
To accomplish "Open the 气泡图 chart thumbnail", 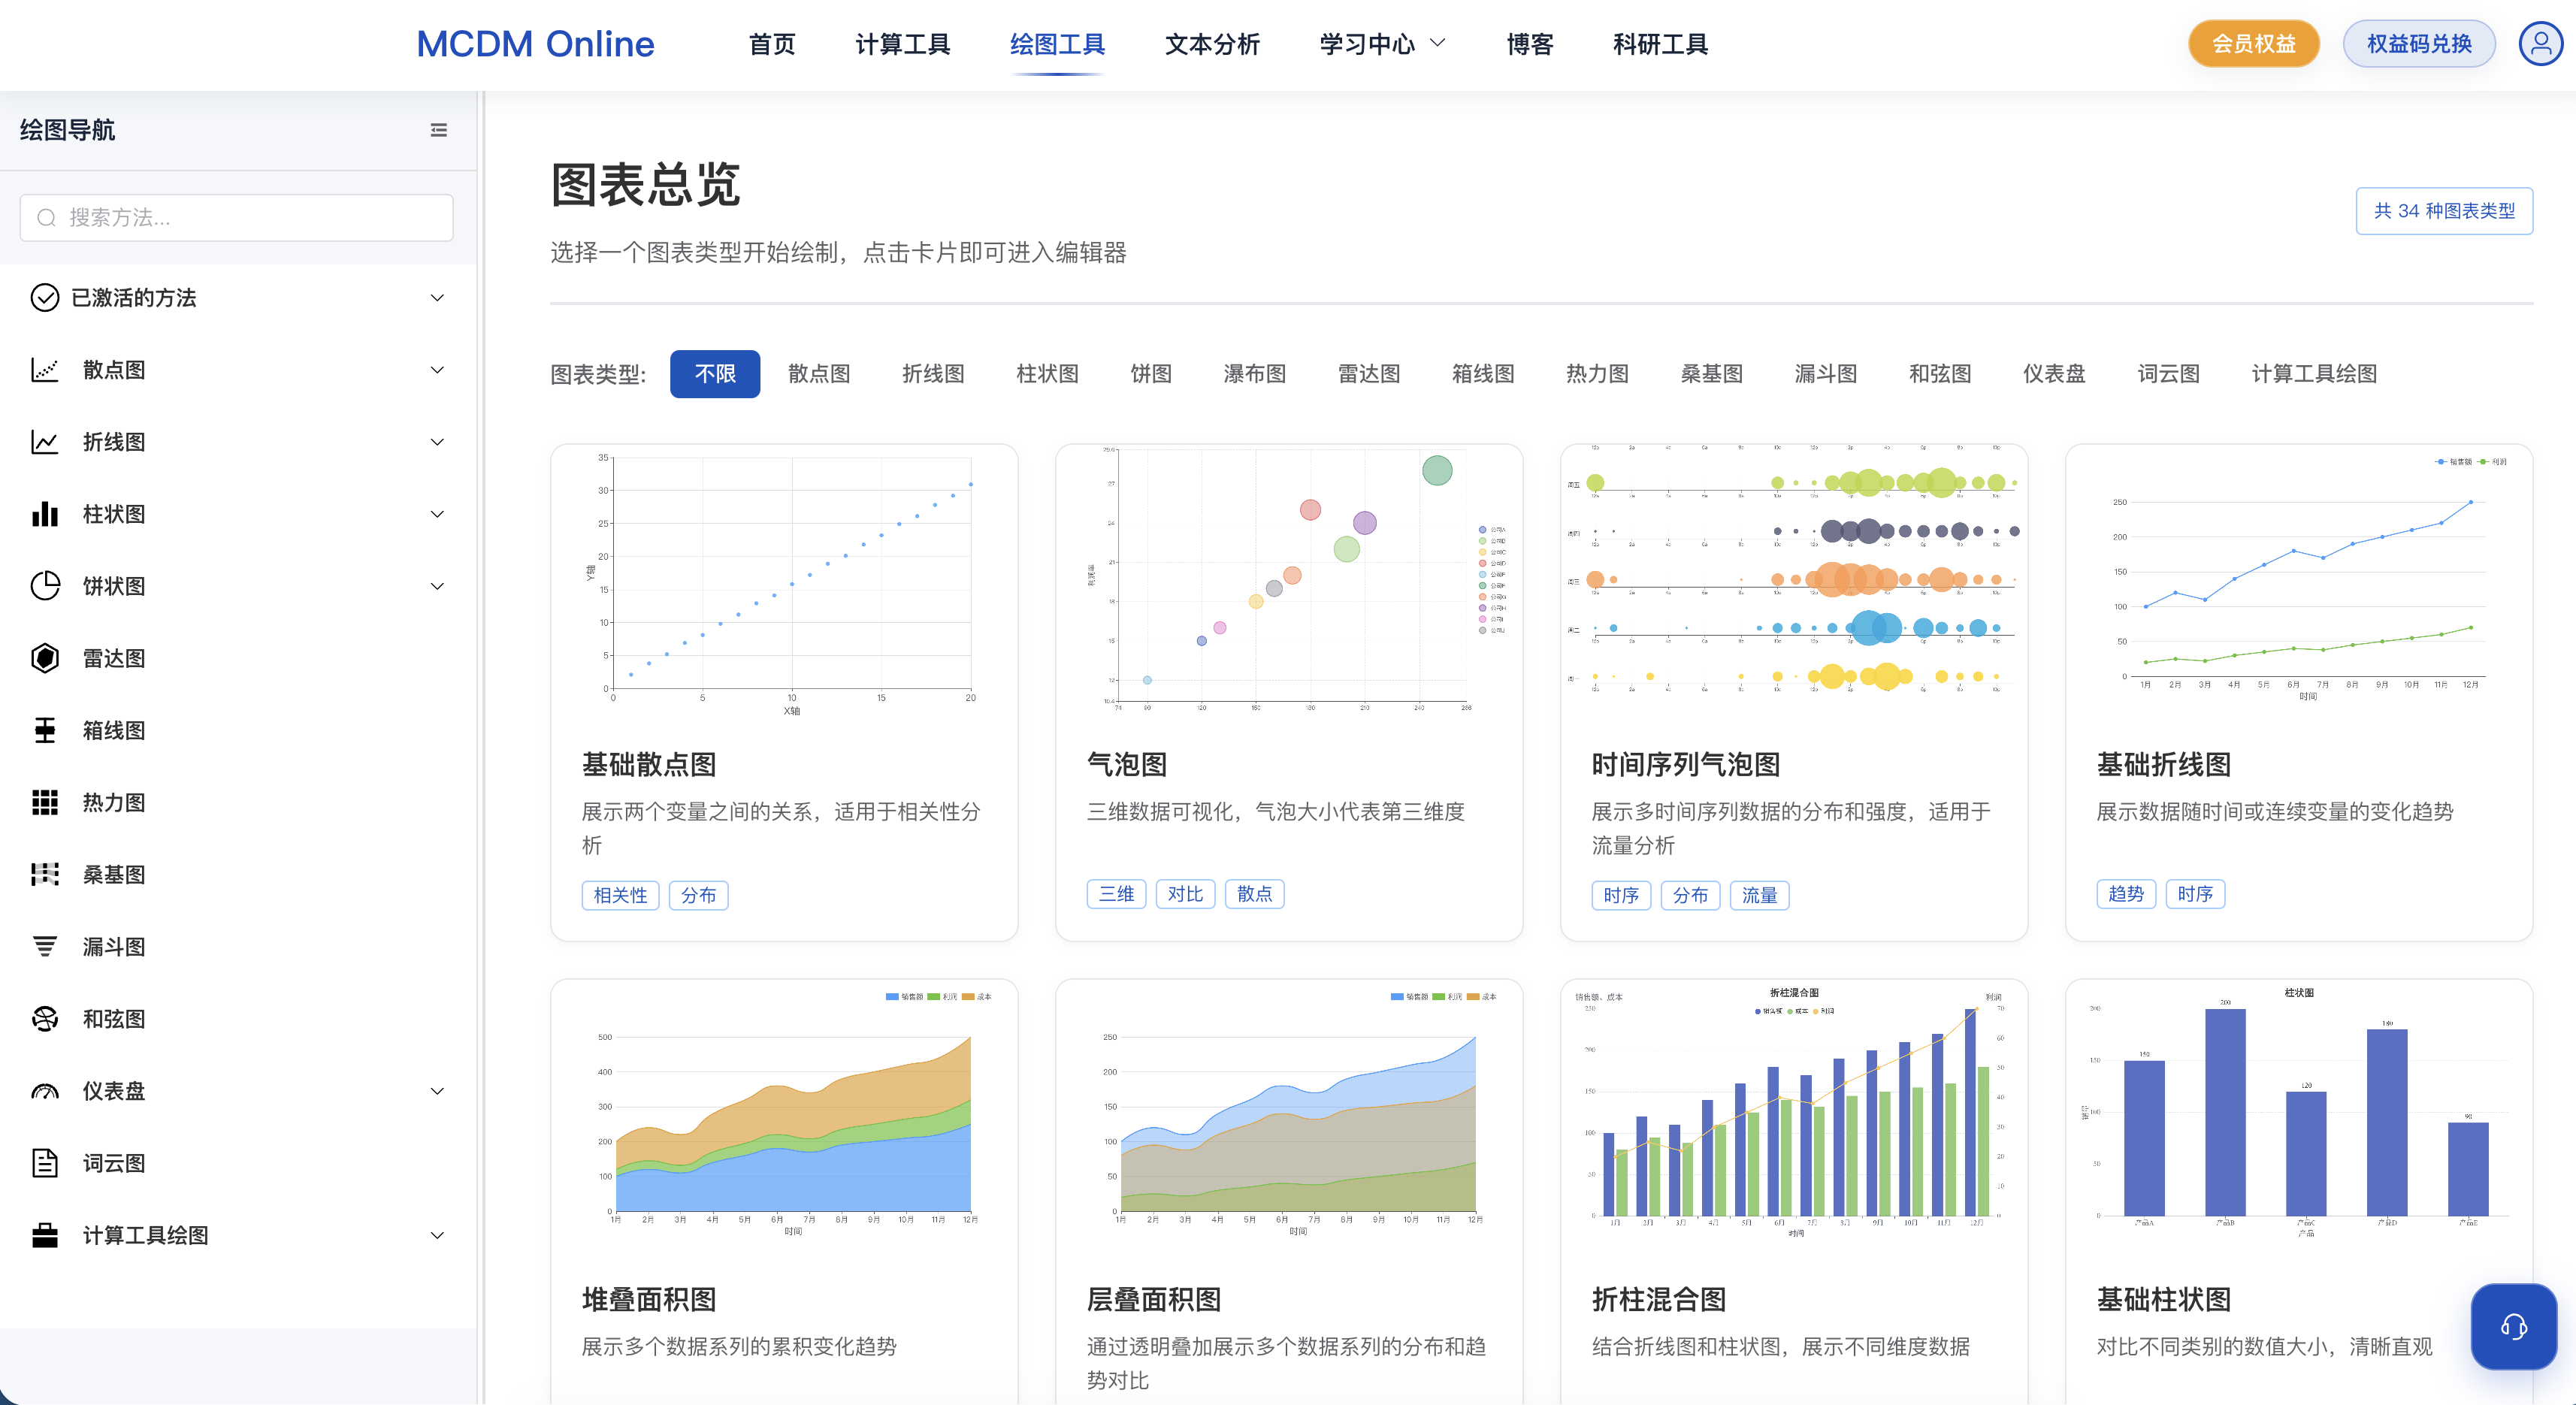I will coord(1289,584).
